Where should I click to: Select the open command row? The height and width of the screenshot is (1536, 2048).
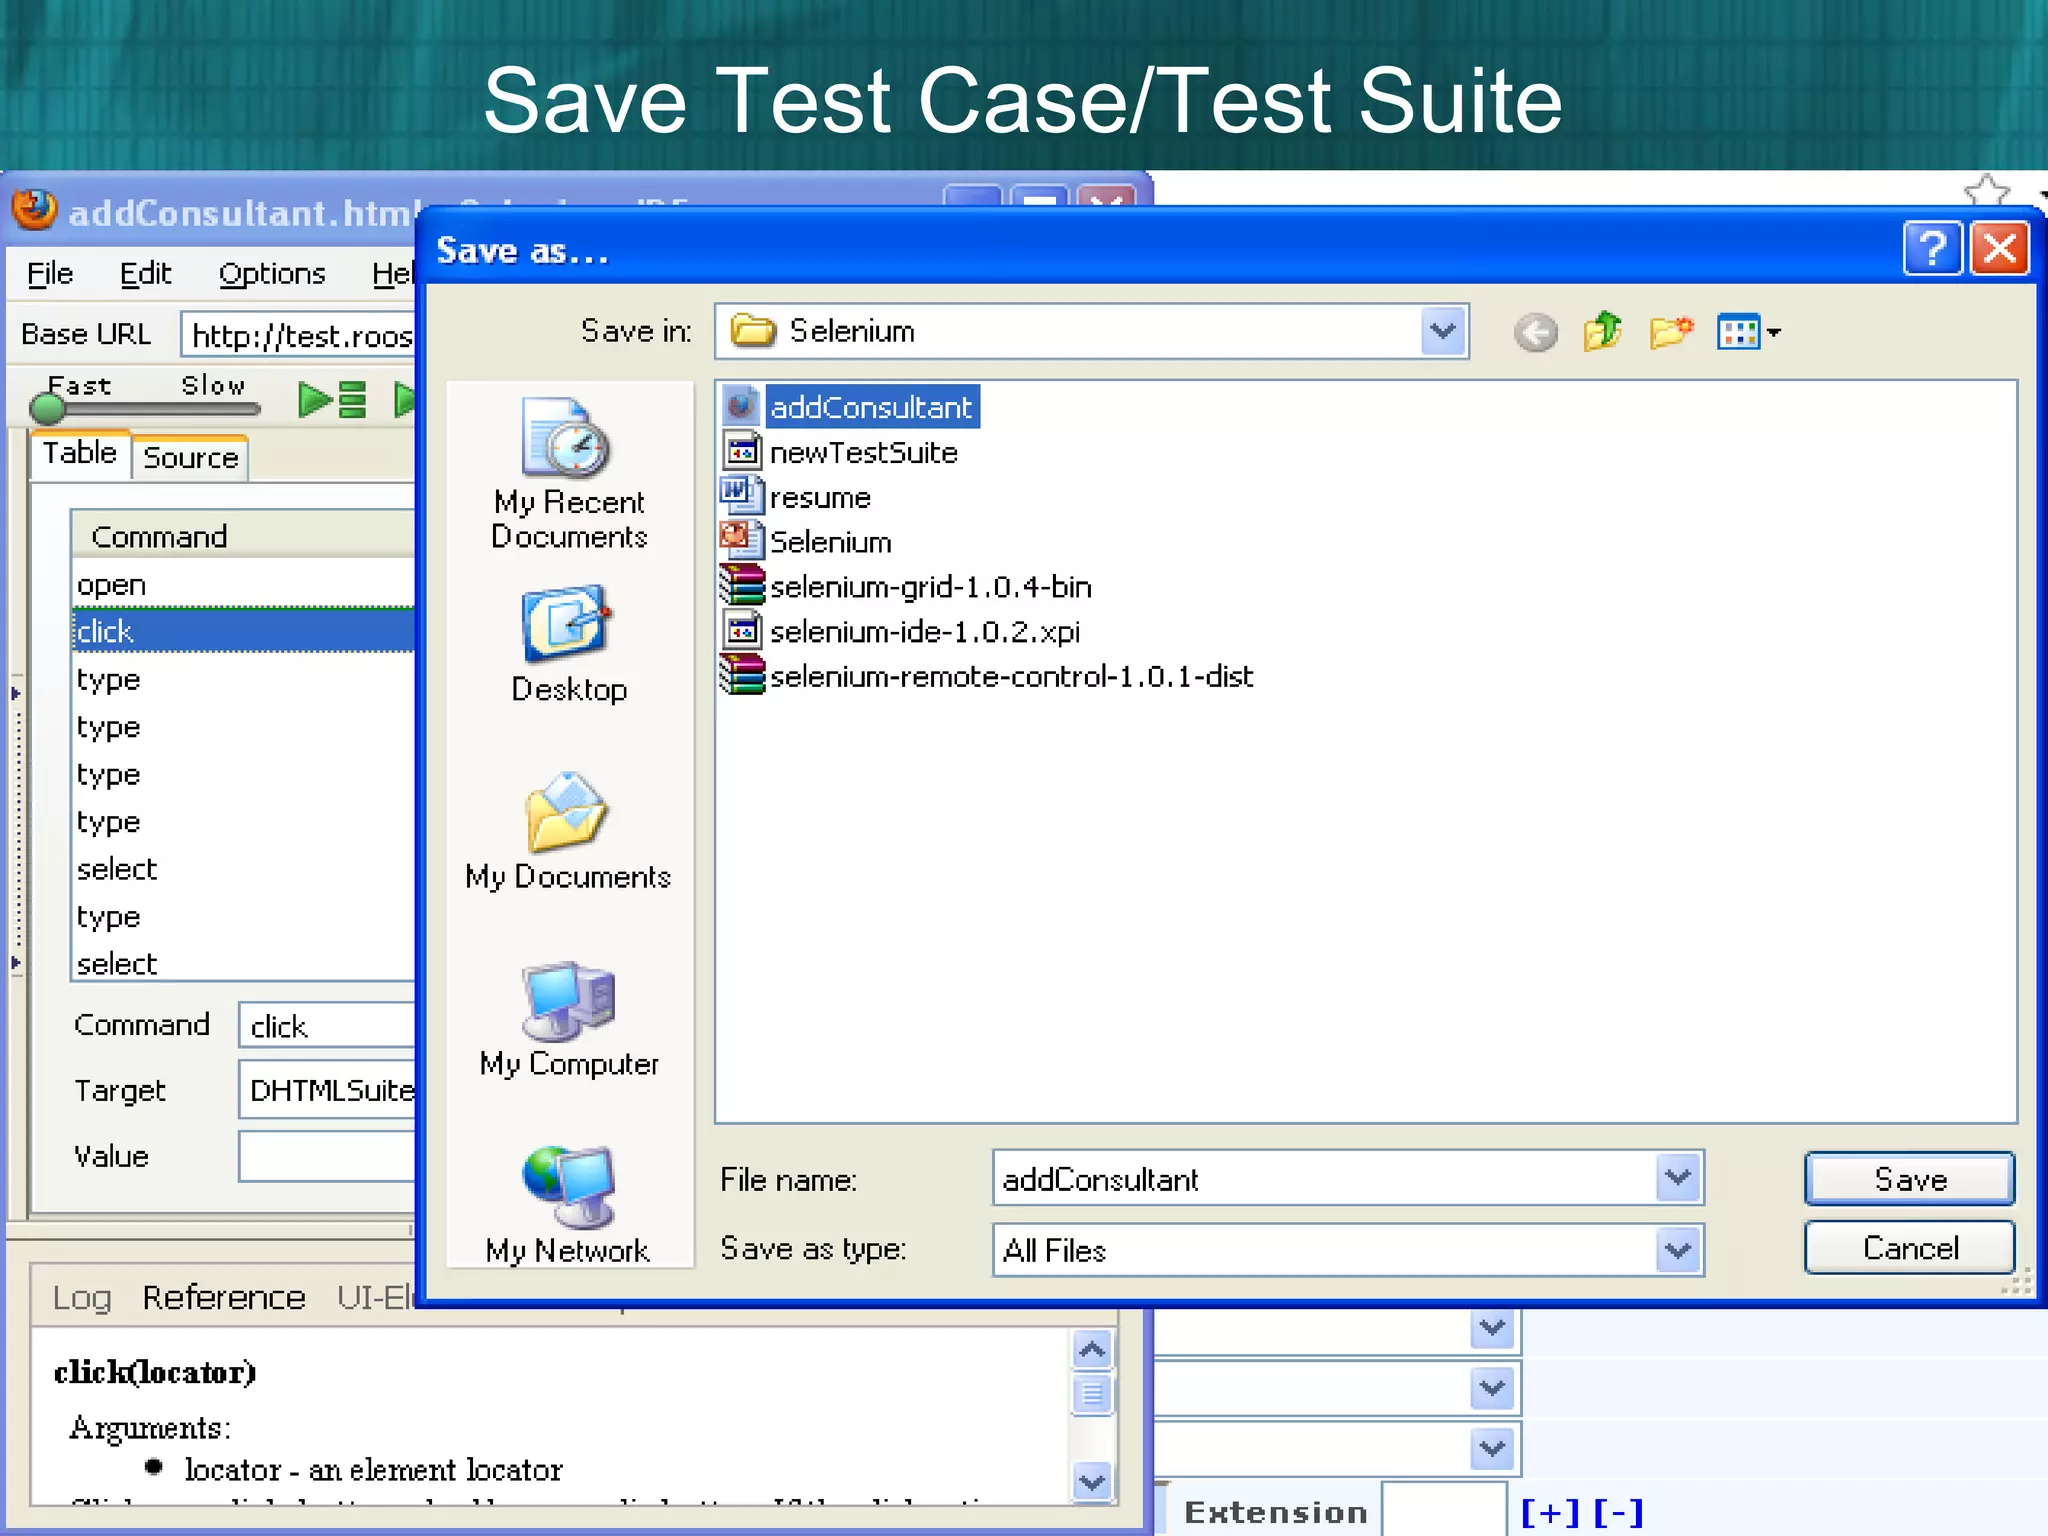pyautogui.click(x=244, y=584)
